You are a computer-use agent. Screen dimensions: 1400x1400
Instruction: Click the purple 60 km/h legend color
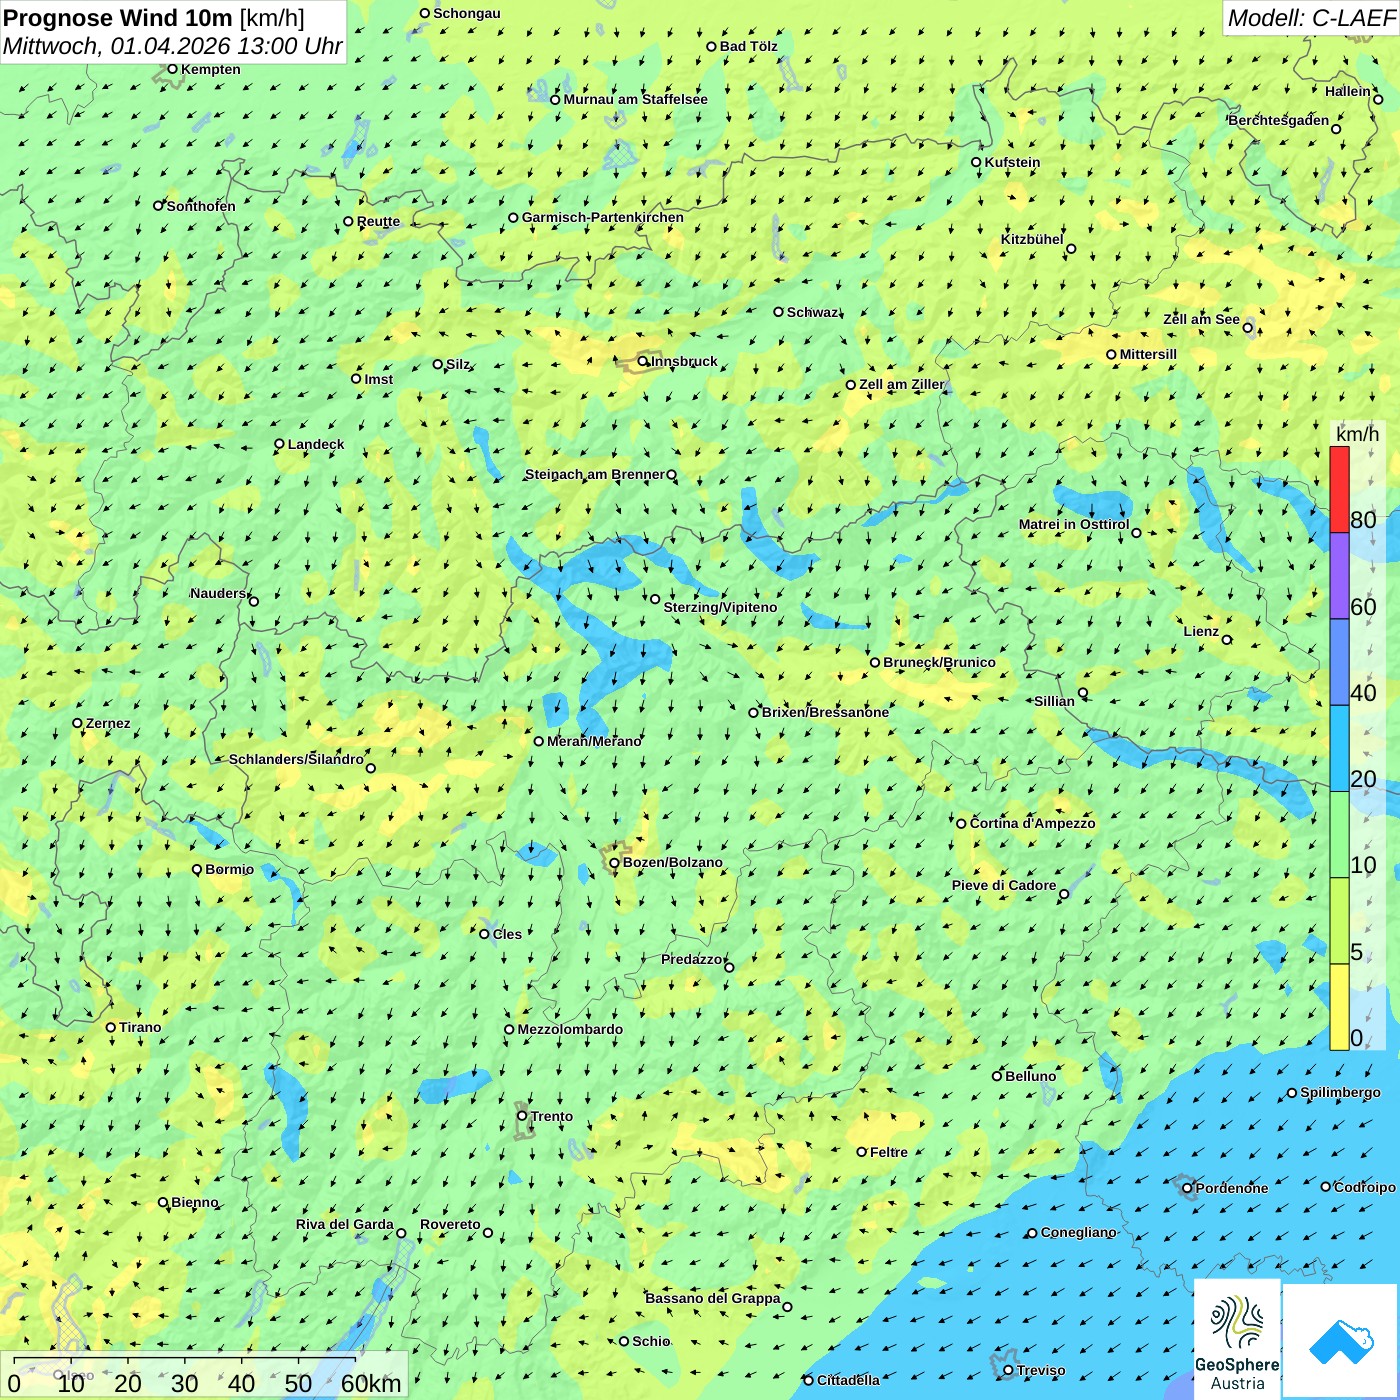click(x=1339, y=576)
